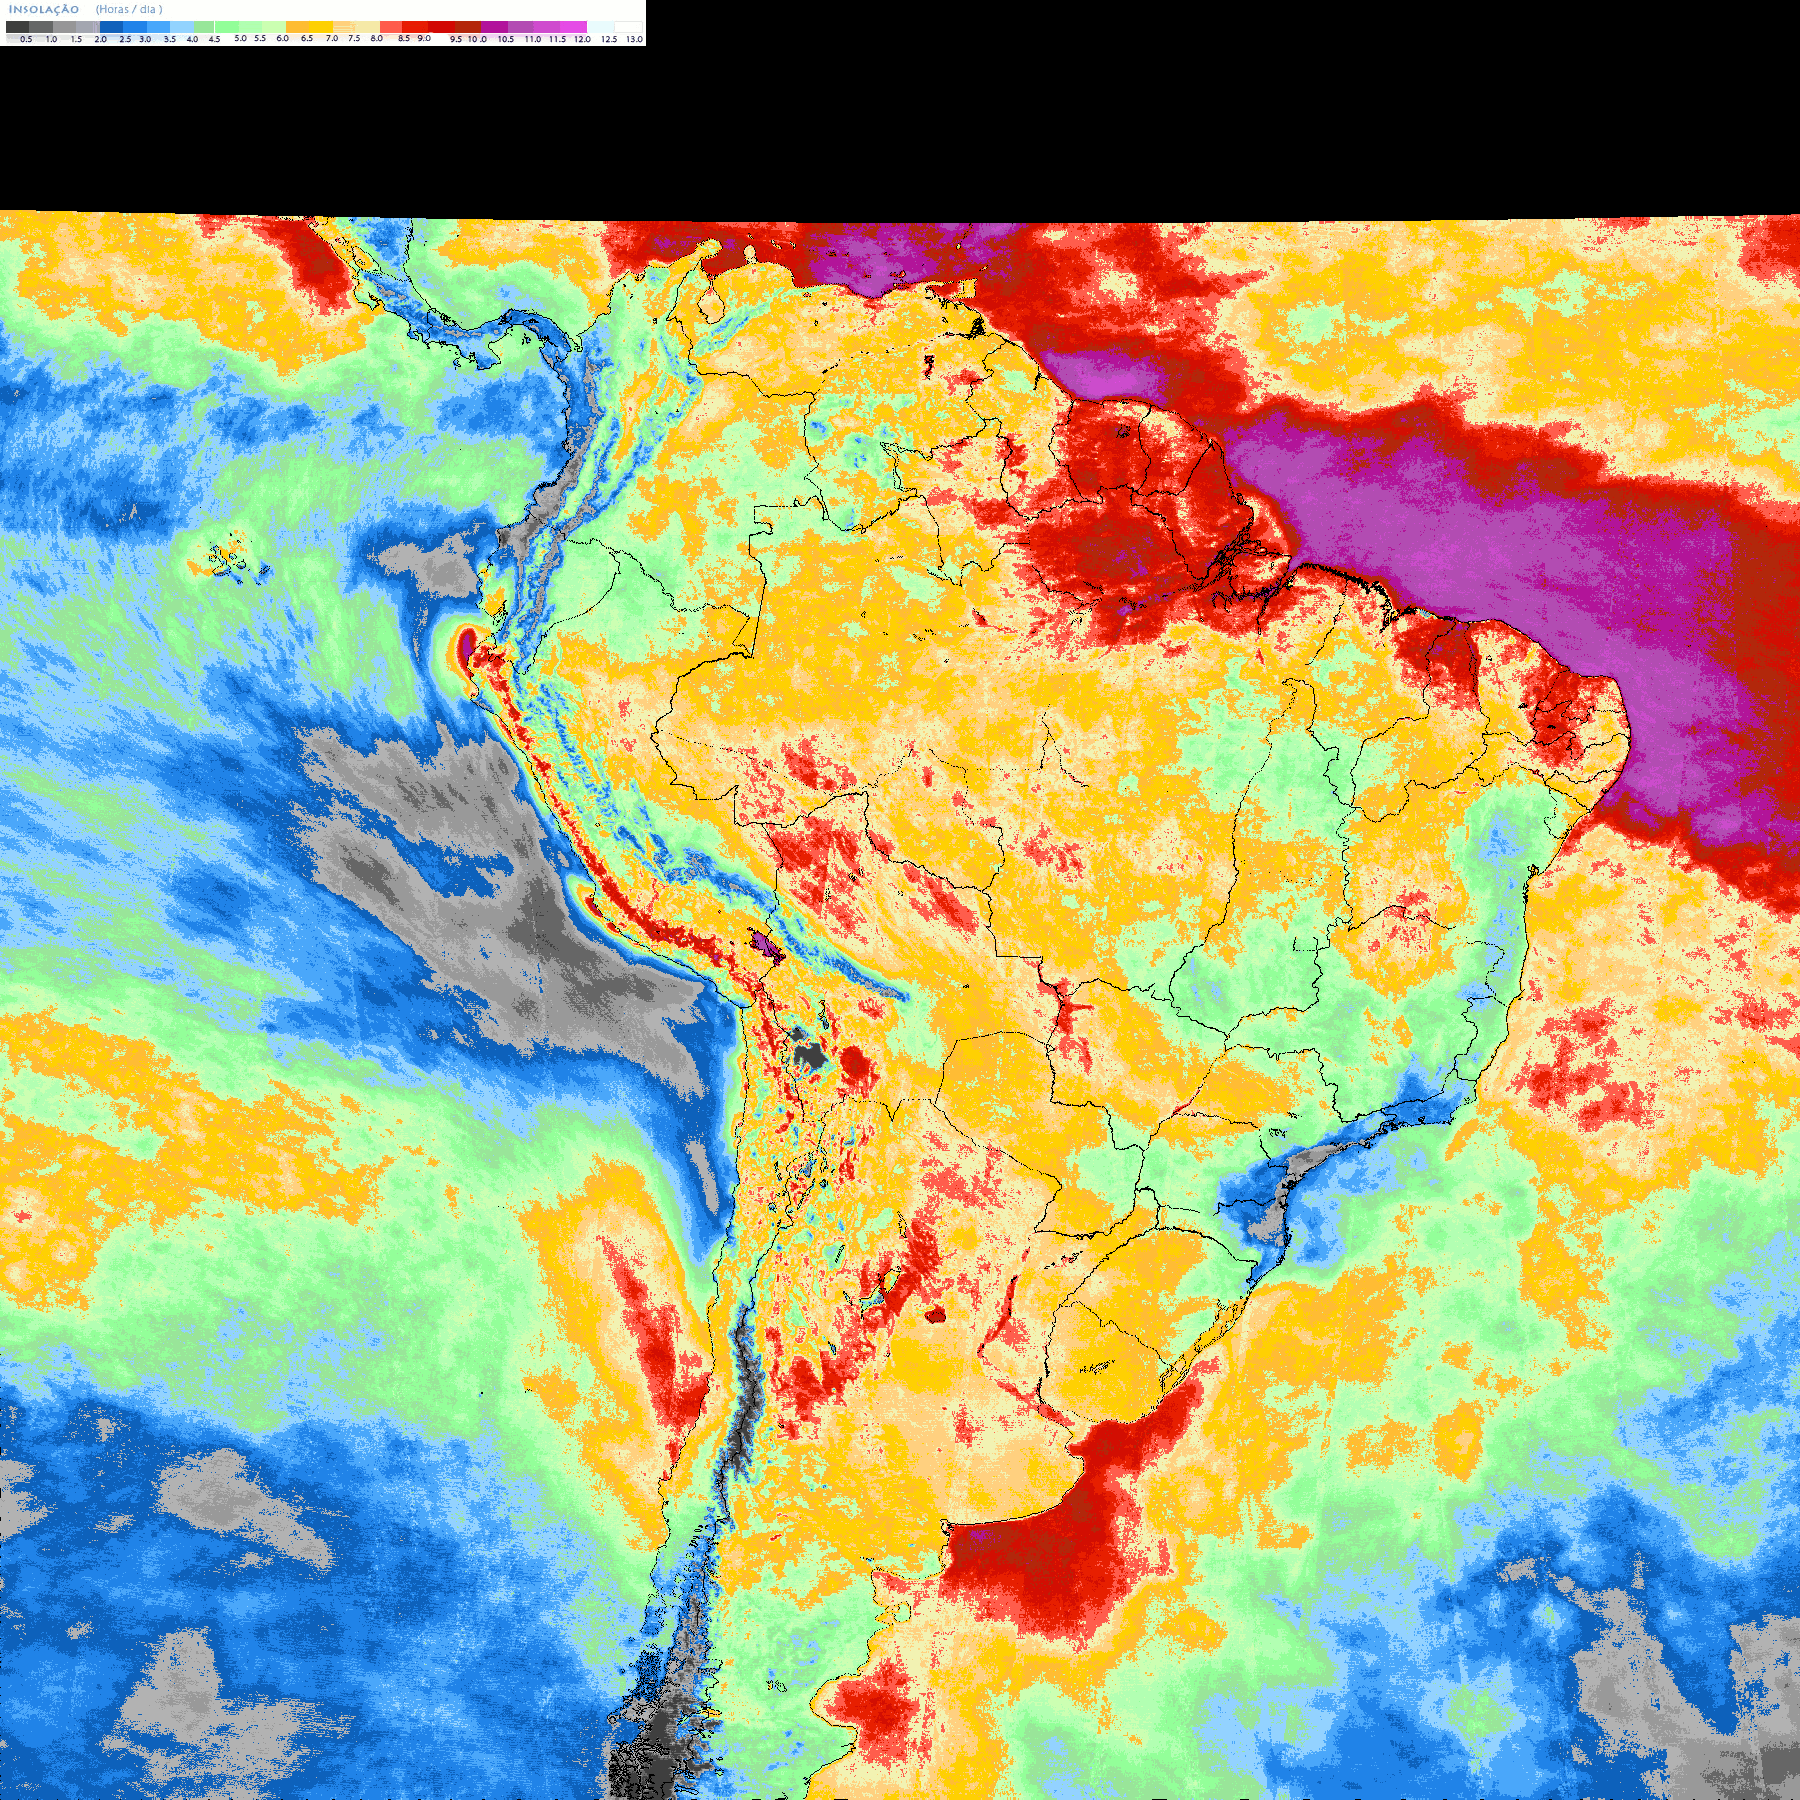1800x1800 pixels.
Task: Select the pale blue swatch above 12.5
Action: coord(600,27)
